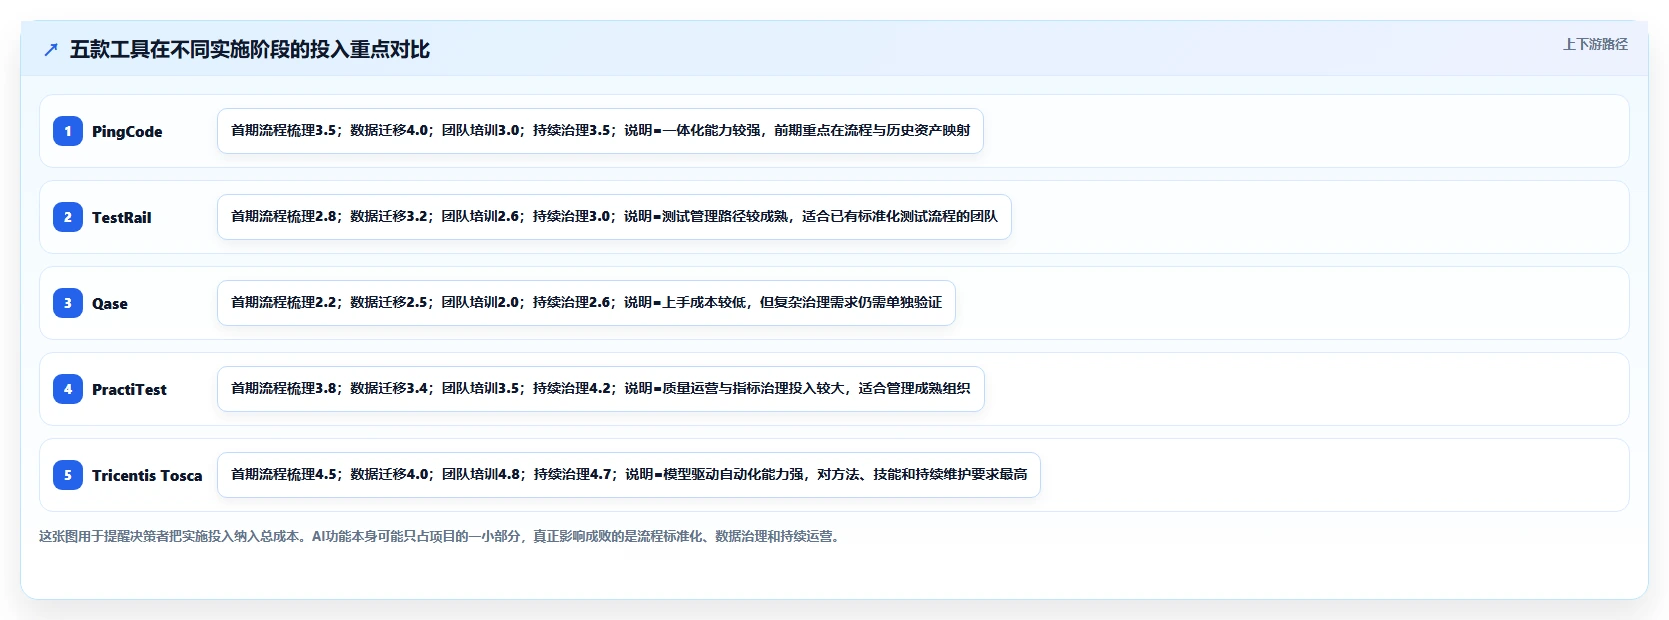Viewport: 1669px width, 620px height.
Task: Select the PractiTest tool name
Action: (x=129, y=390)
